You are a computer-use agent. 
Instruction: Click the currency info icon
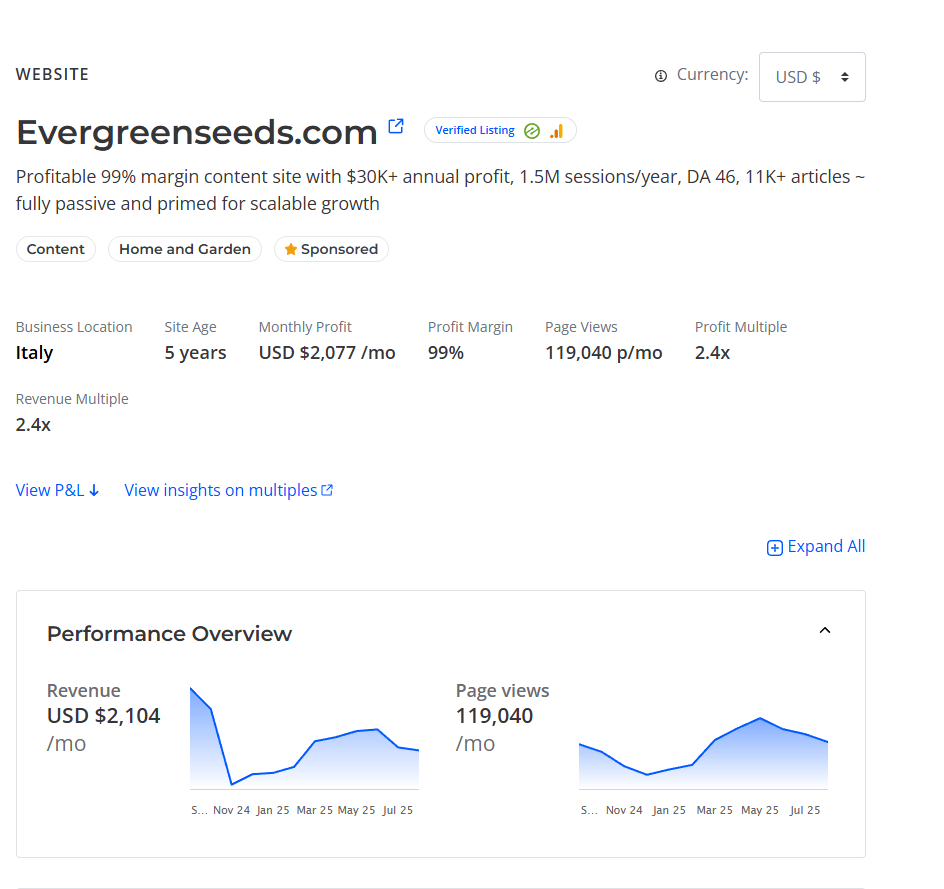pos(660,76)
